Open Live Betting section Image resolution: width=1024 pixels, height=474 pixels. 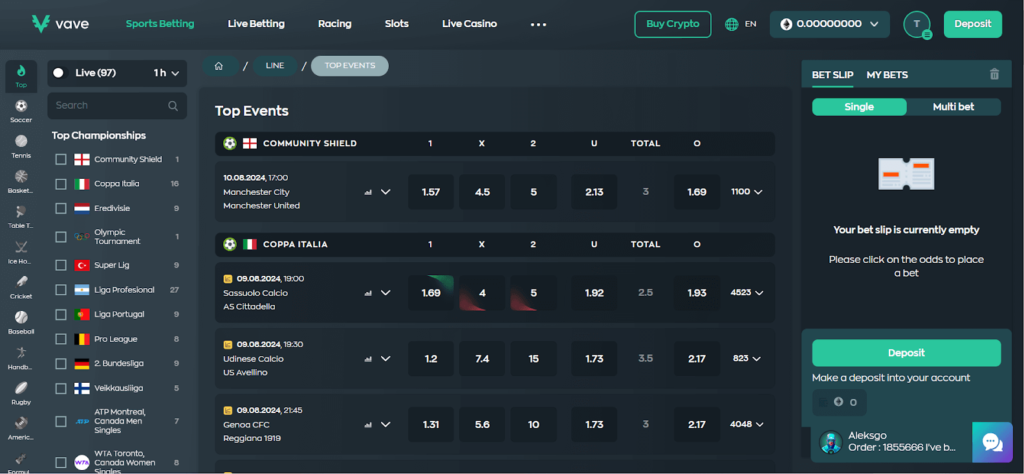point(256,24)
